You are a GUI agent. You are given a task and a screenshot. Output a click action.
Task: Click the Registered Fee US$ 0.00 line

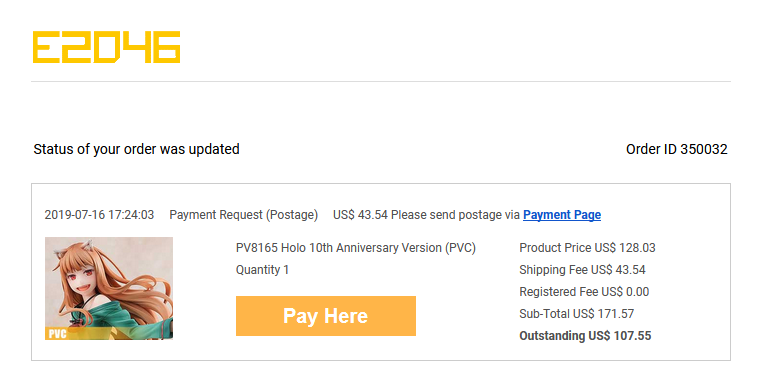point(584,292)
